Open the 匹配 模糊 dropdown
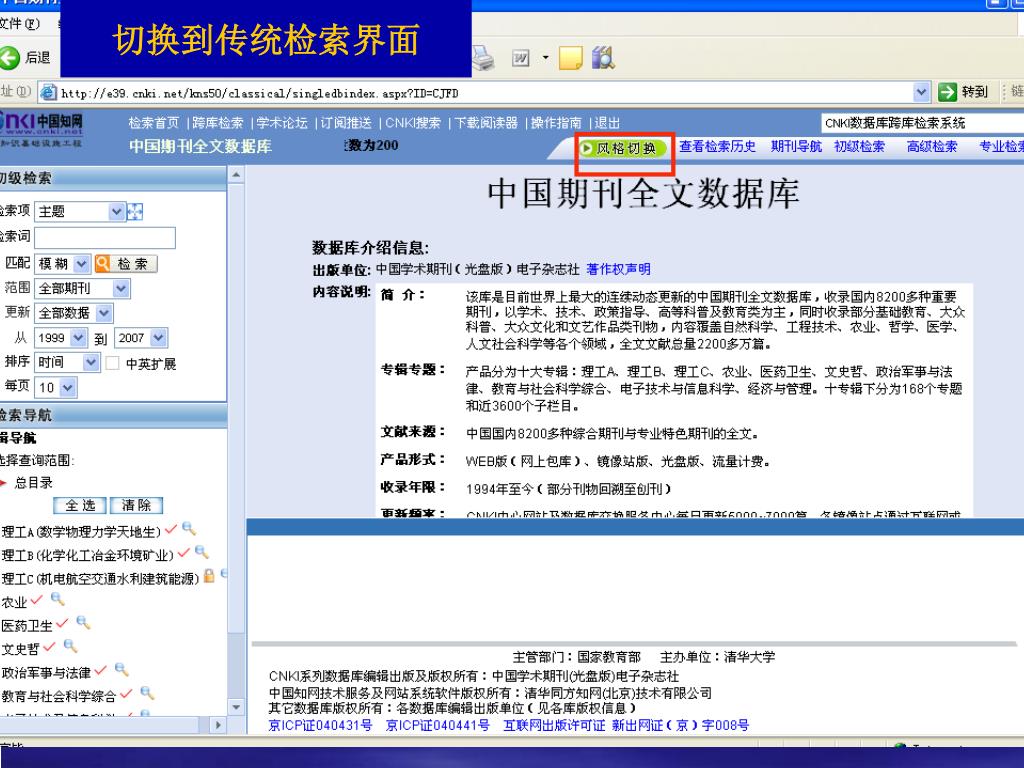Screen dimensions: 1024x768 82,264
